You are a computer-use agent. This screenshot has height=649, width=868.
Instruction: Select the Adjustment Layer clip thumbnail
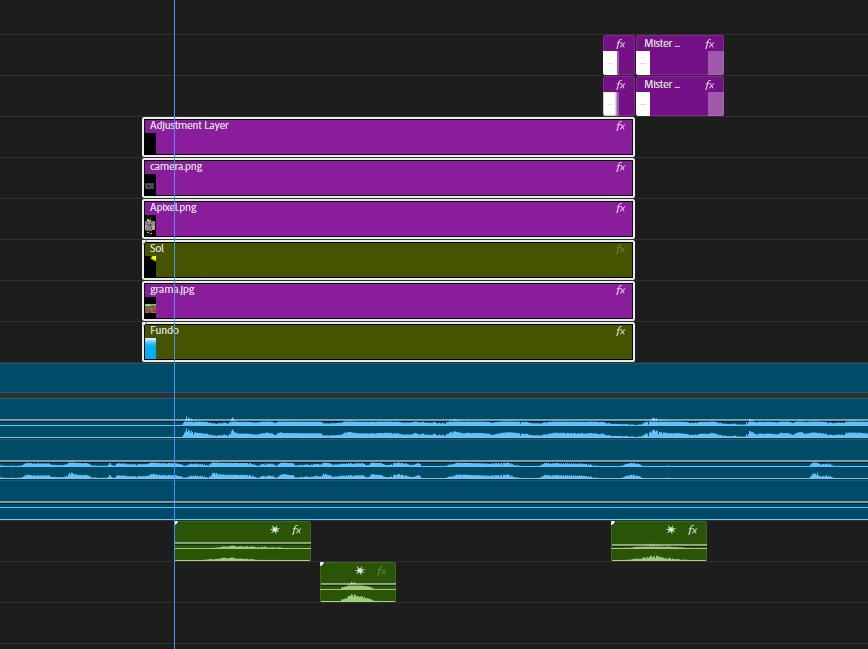pyautogui.click(x=150, y=143)
